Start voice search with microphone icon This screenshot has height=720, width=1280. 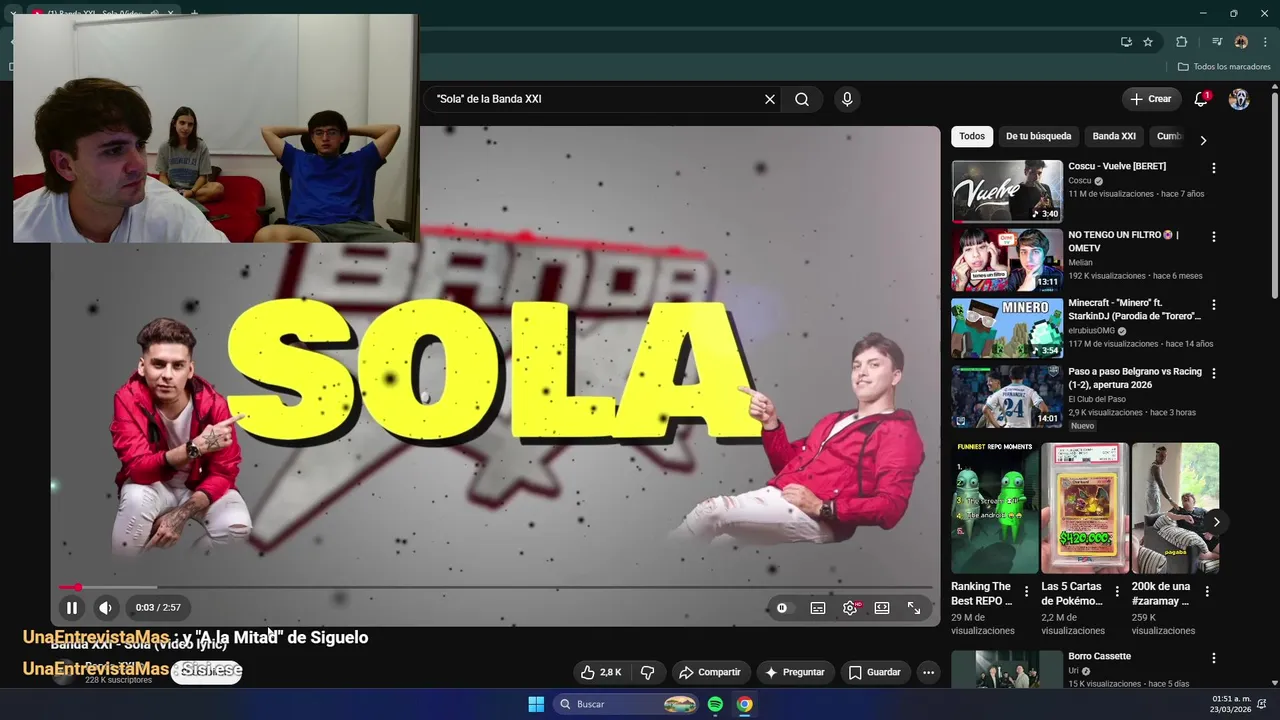tap(847, 99)
